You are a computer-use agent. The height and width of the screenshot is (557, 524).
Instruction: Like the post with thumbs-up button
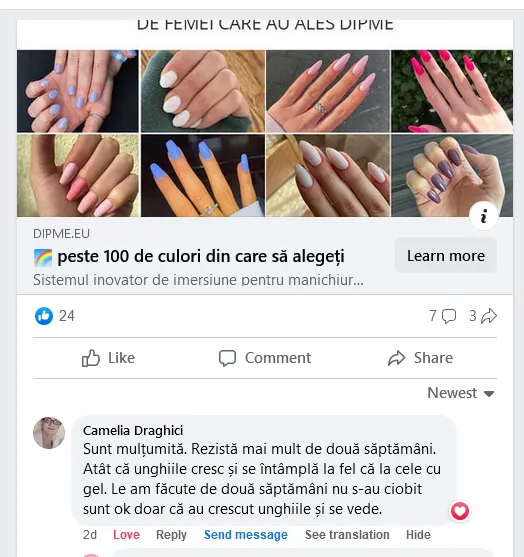click(108, 358)
